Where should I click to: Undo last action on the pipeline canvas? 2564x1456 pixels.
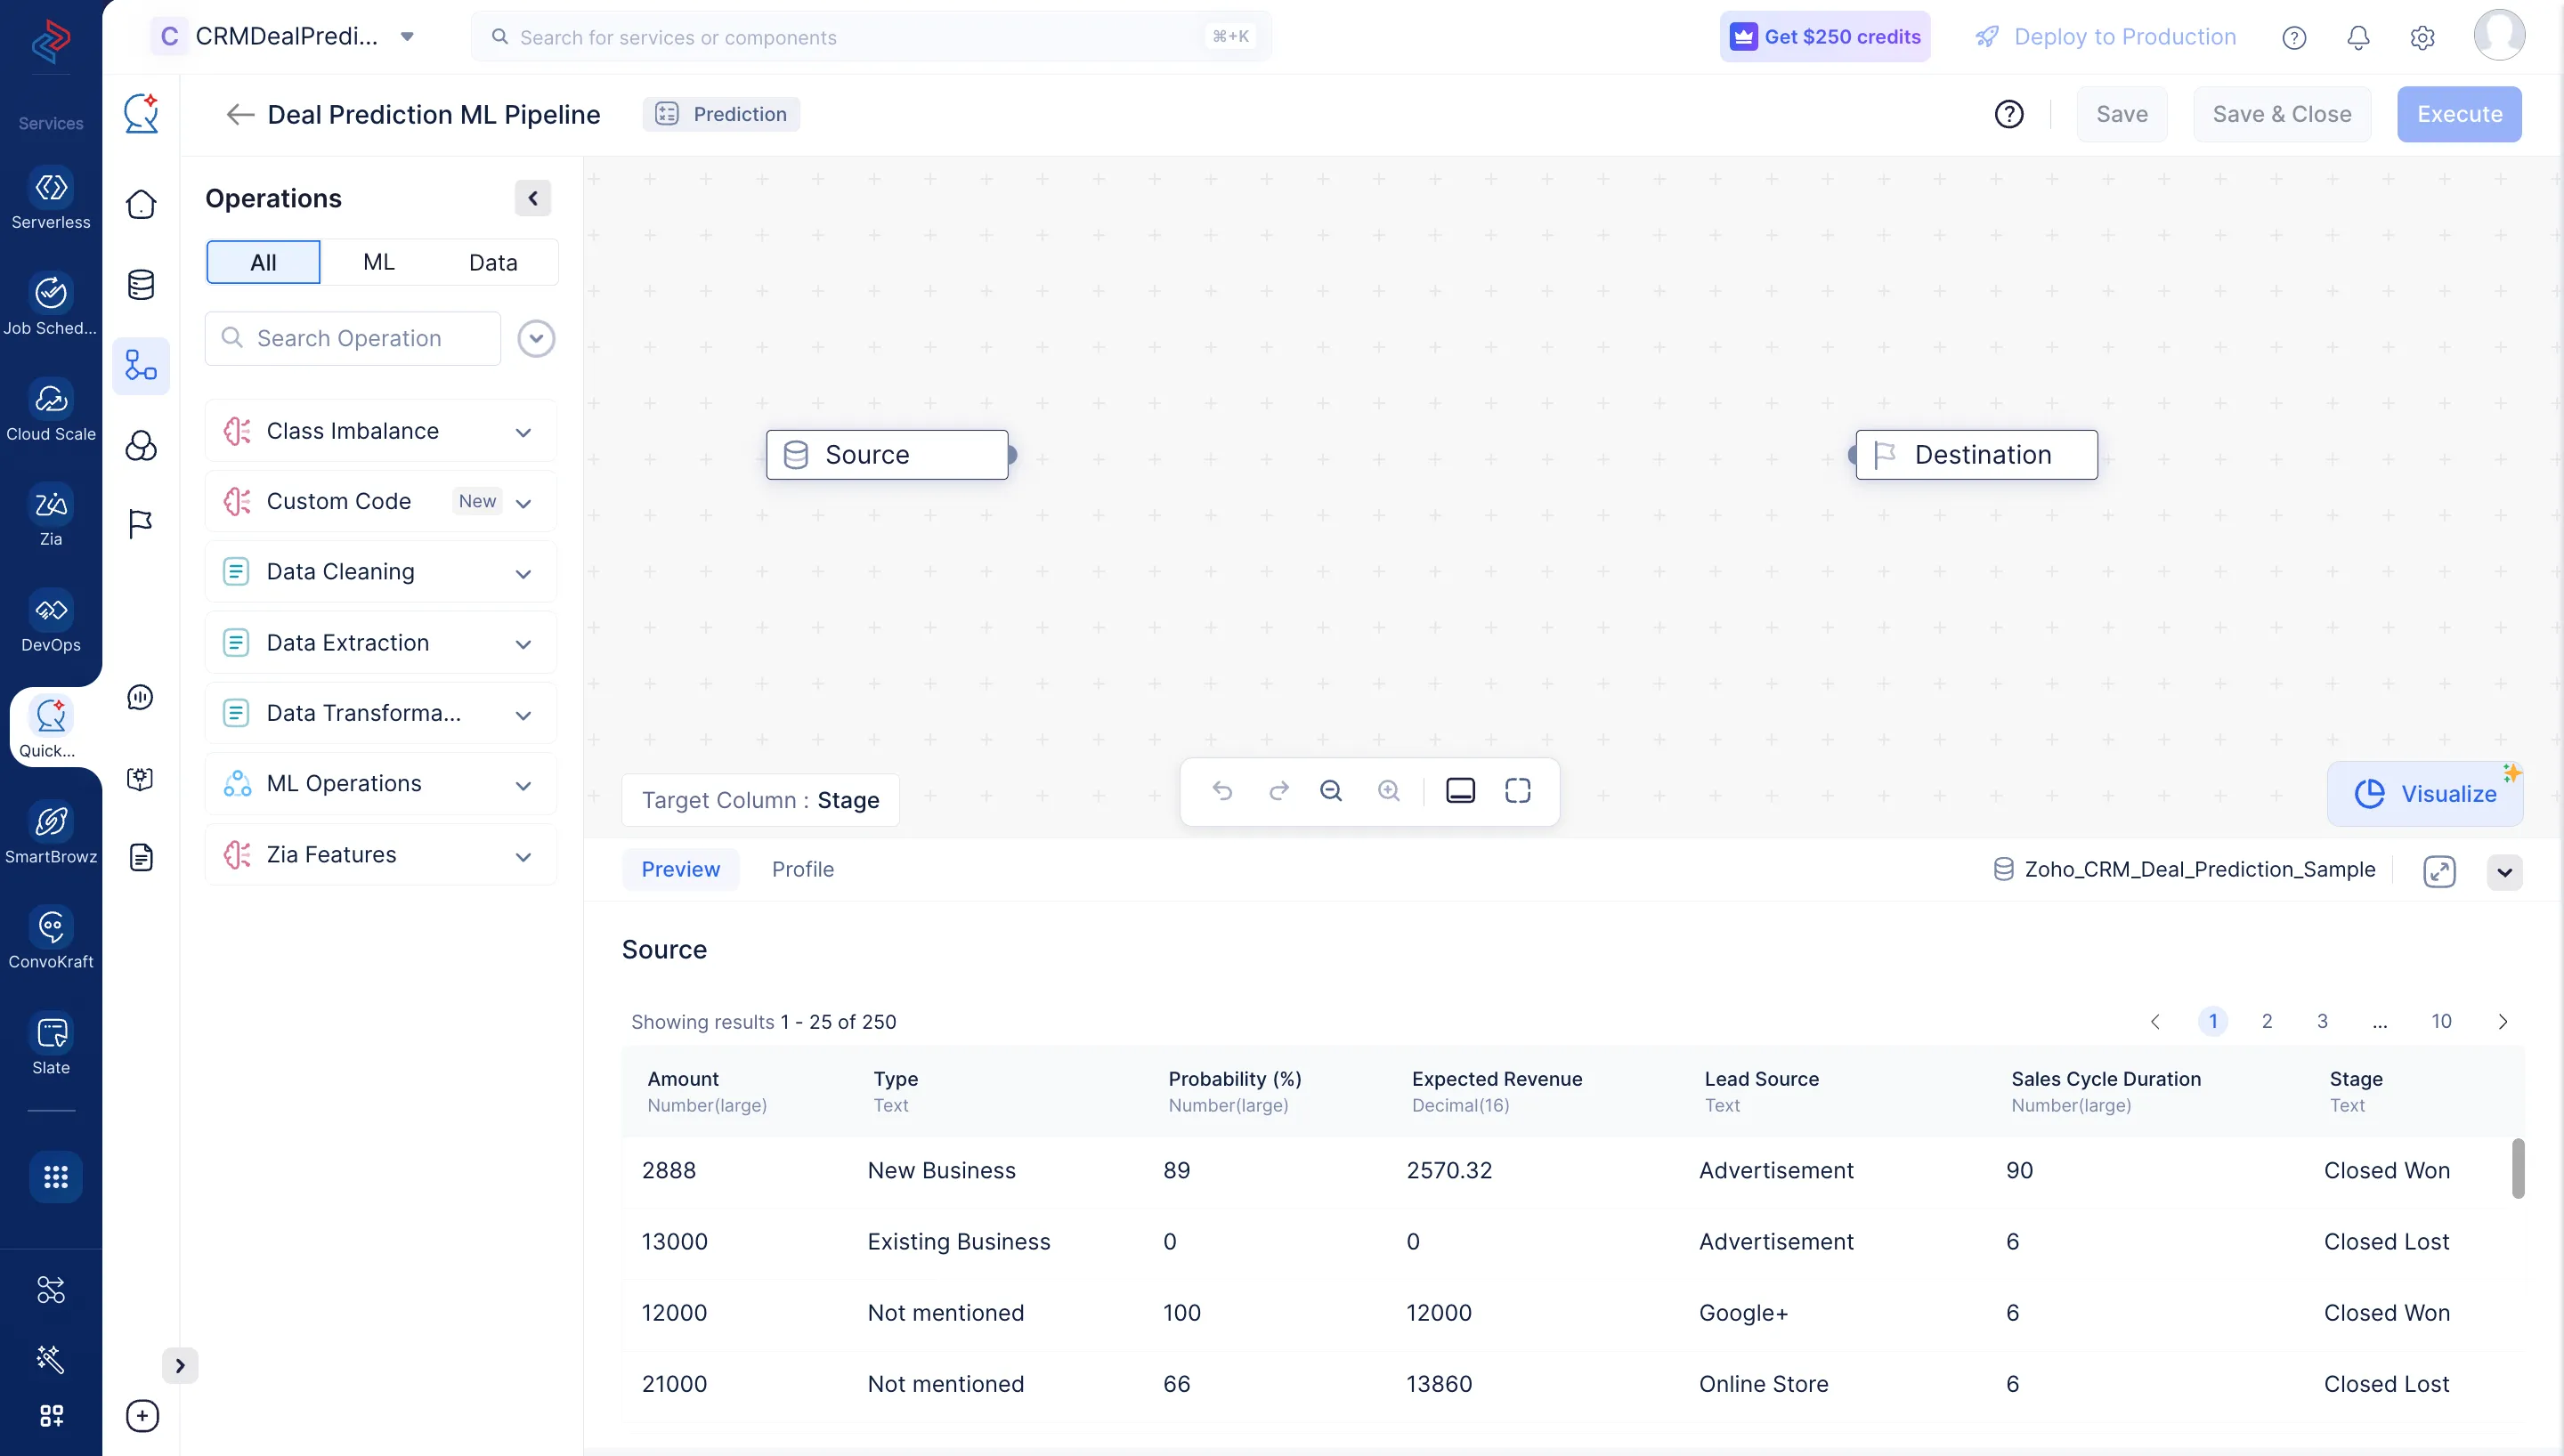(1224, 790)
